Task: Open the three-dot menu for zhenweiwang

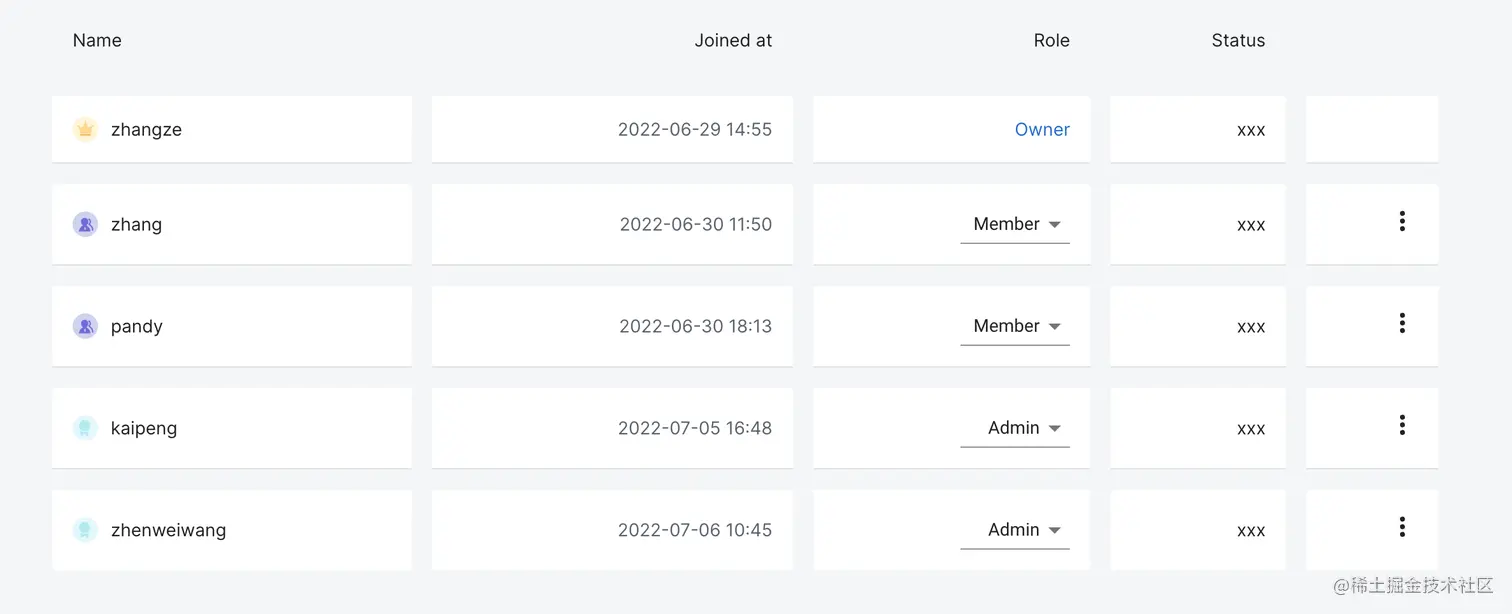Action: coord(1402,527)
